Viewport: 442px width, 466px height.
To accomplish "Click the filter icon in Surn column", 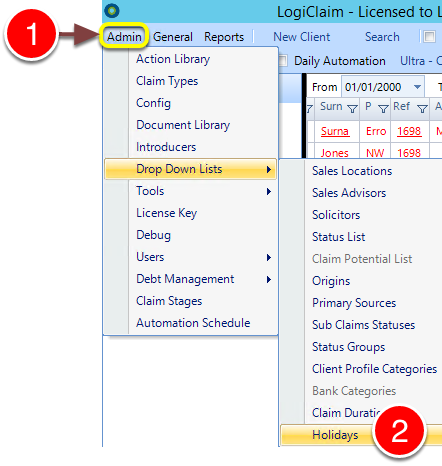I will coord(352,109).
